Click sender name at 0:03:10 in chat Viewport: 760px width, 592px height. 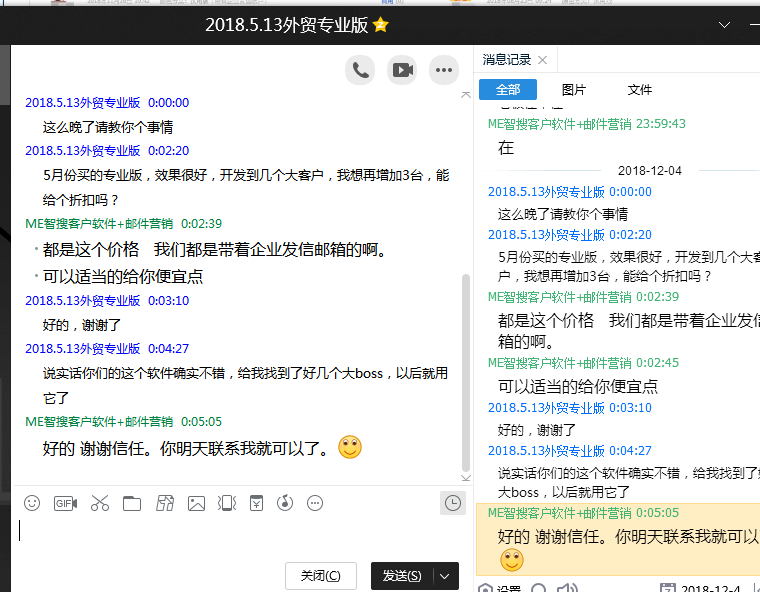[82, 301]
